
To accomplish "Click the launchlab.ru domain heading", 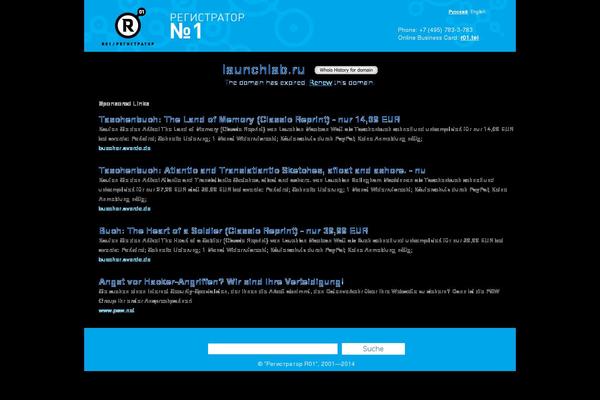I will (264, 70).
